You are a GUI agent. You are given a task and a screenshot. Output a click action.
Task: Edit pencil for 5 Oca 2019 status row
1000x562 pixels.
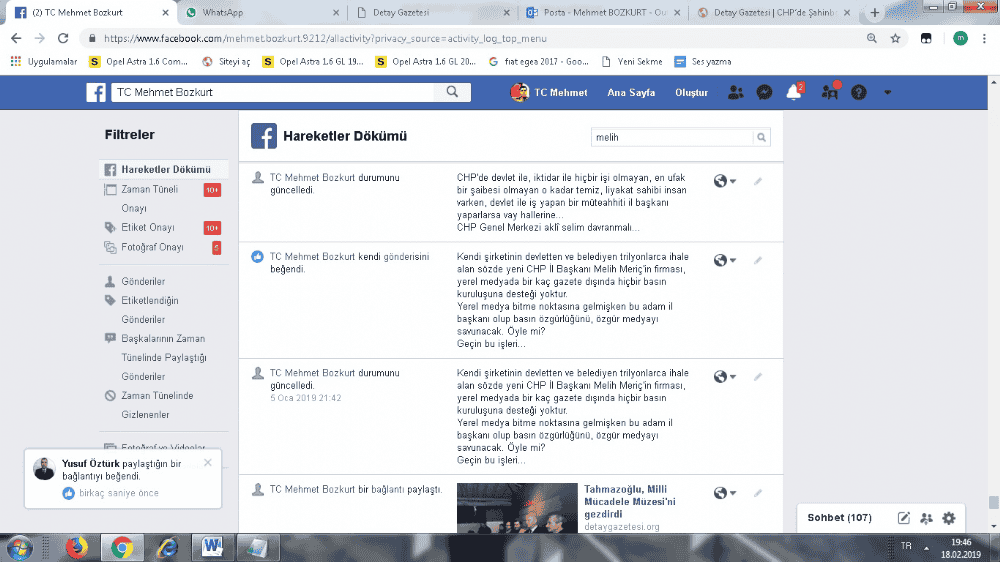(758, 376)
